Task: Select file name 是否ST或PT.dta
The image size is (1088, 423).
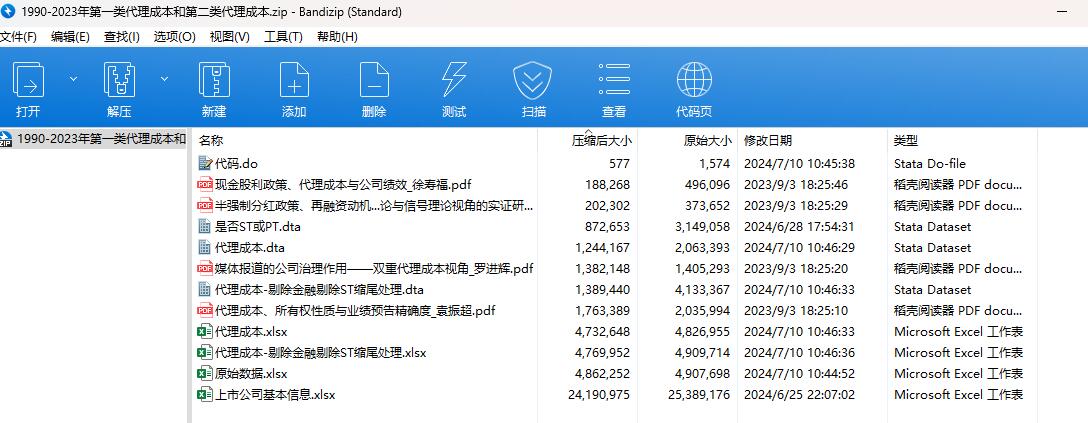Action: (x=257, y=226)
